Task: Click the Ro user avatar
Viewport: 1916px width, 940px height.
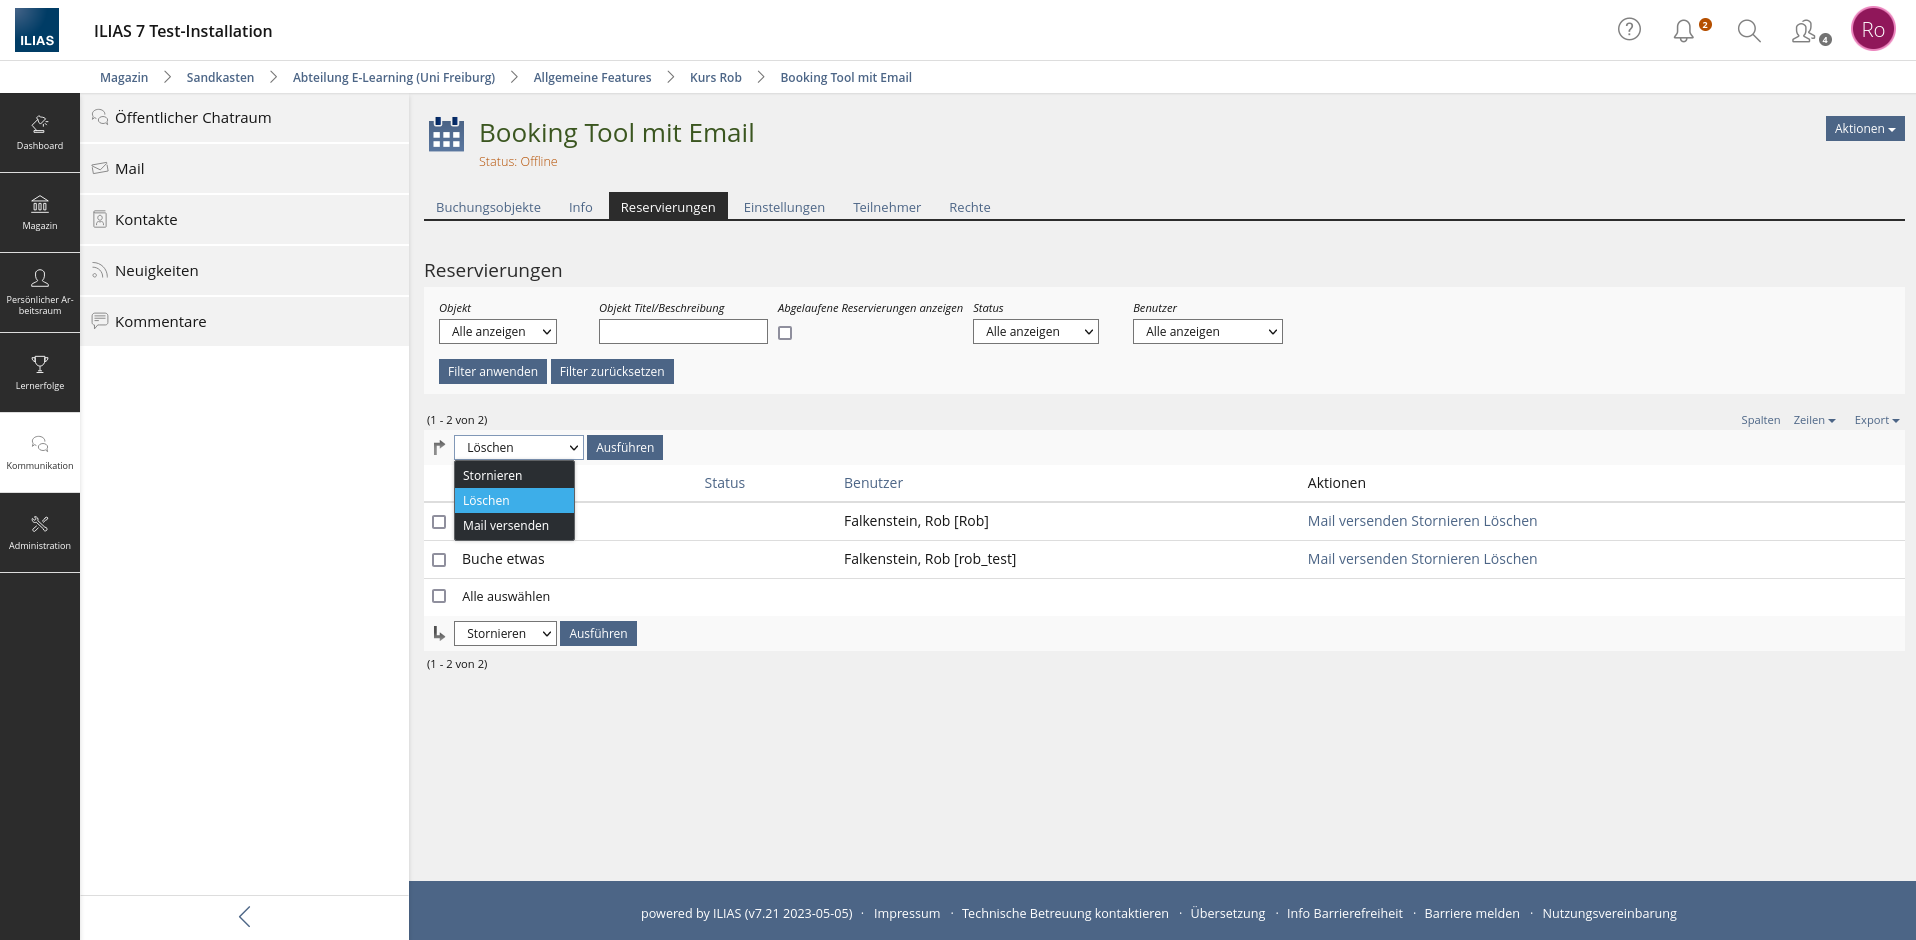Action: 1872,30
